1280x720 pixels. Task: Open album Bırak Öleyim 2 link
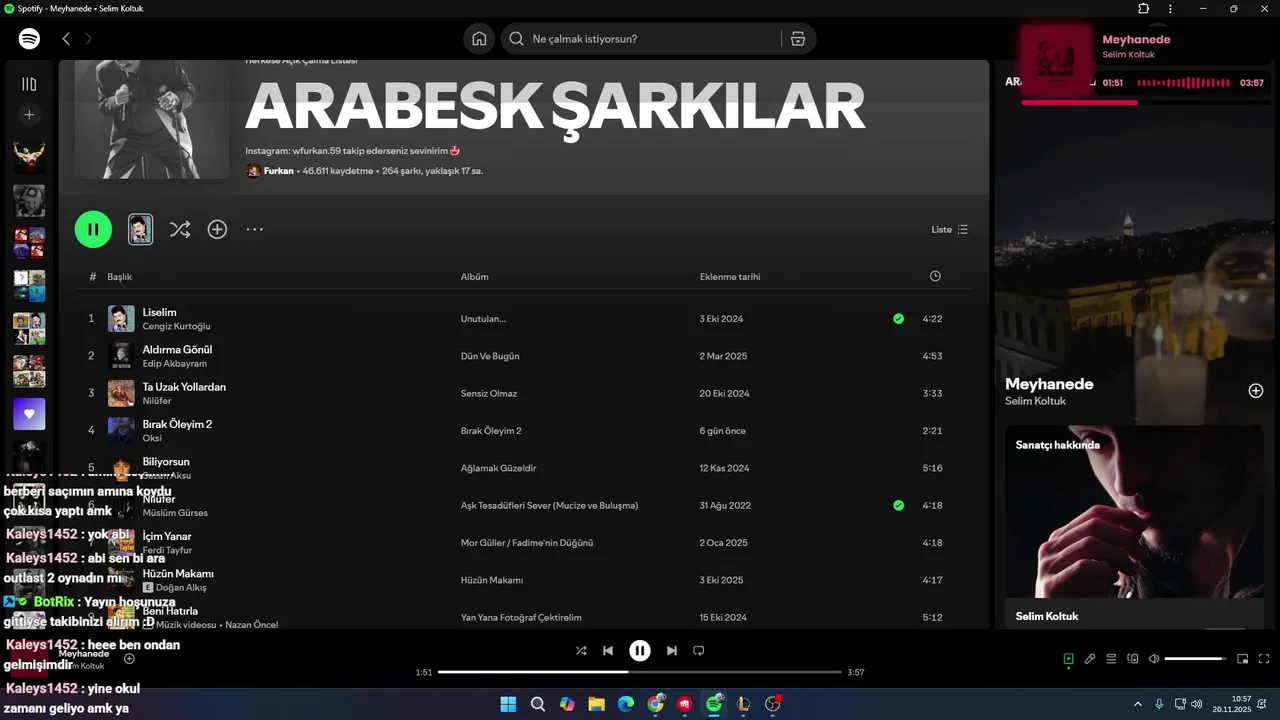coord(491,431)
